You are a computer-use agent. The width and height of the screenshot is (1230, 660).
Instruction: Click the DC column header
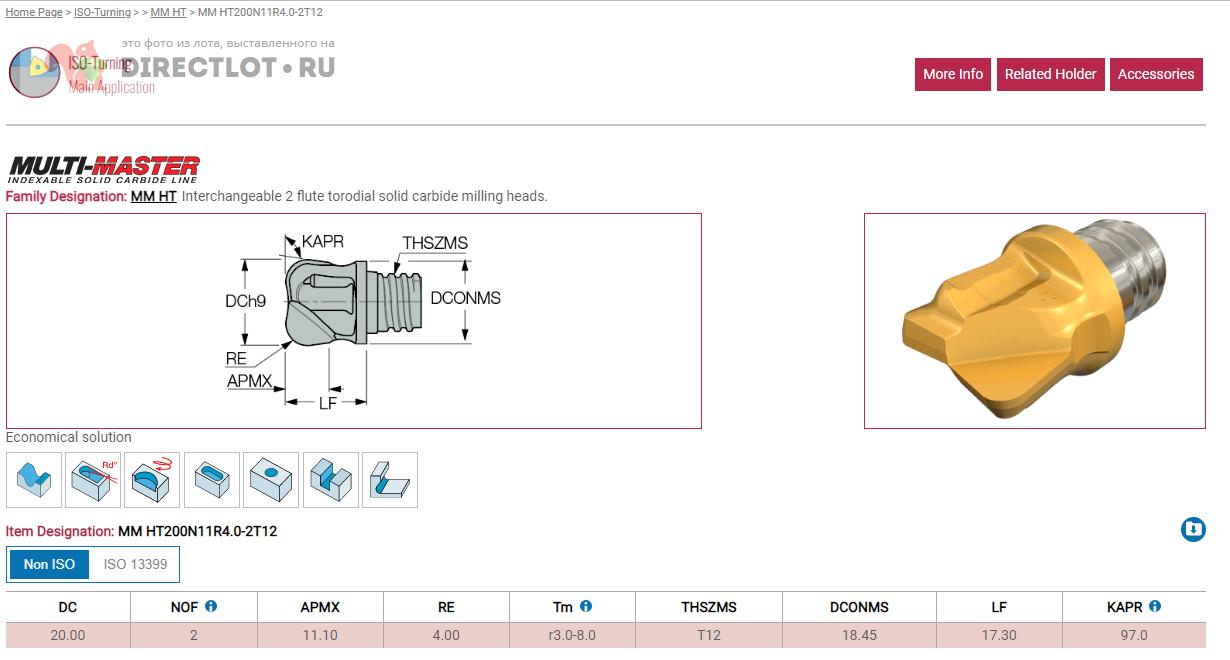click(x=68, y=607)
